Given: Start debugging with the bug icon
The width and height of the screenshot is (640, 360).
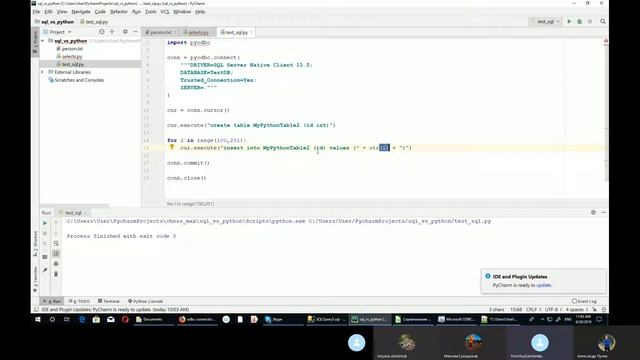Looking at the screenshot, I should click(579, 22).
